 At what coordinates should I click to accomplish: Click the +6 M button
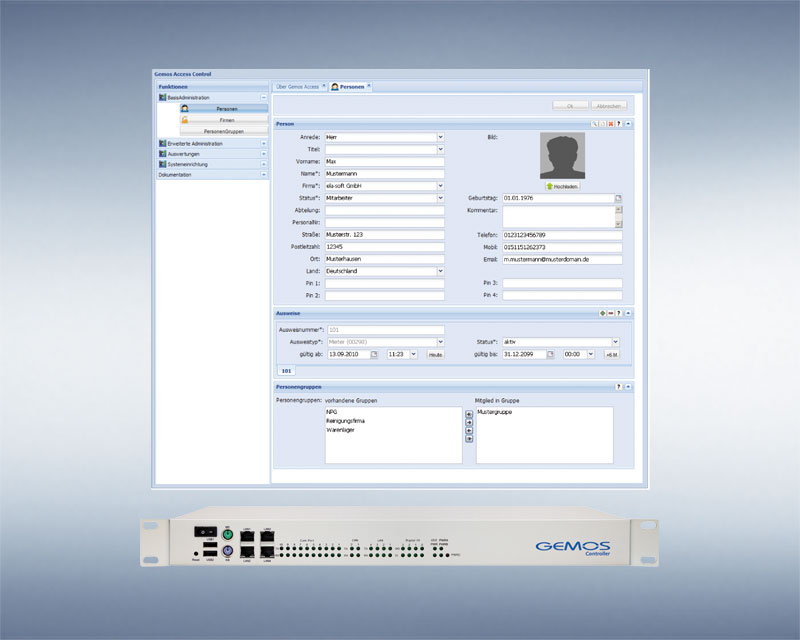coord(612,355)
